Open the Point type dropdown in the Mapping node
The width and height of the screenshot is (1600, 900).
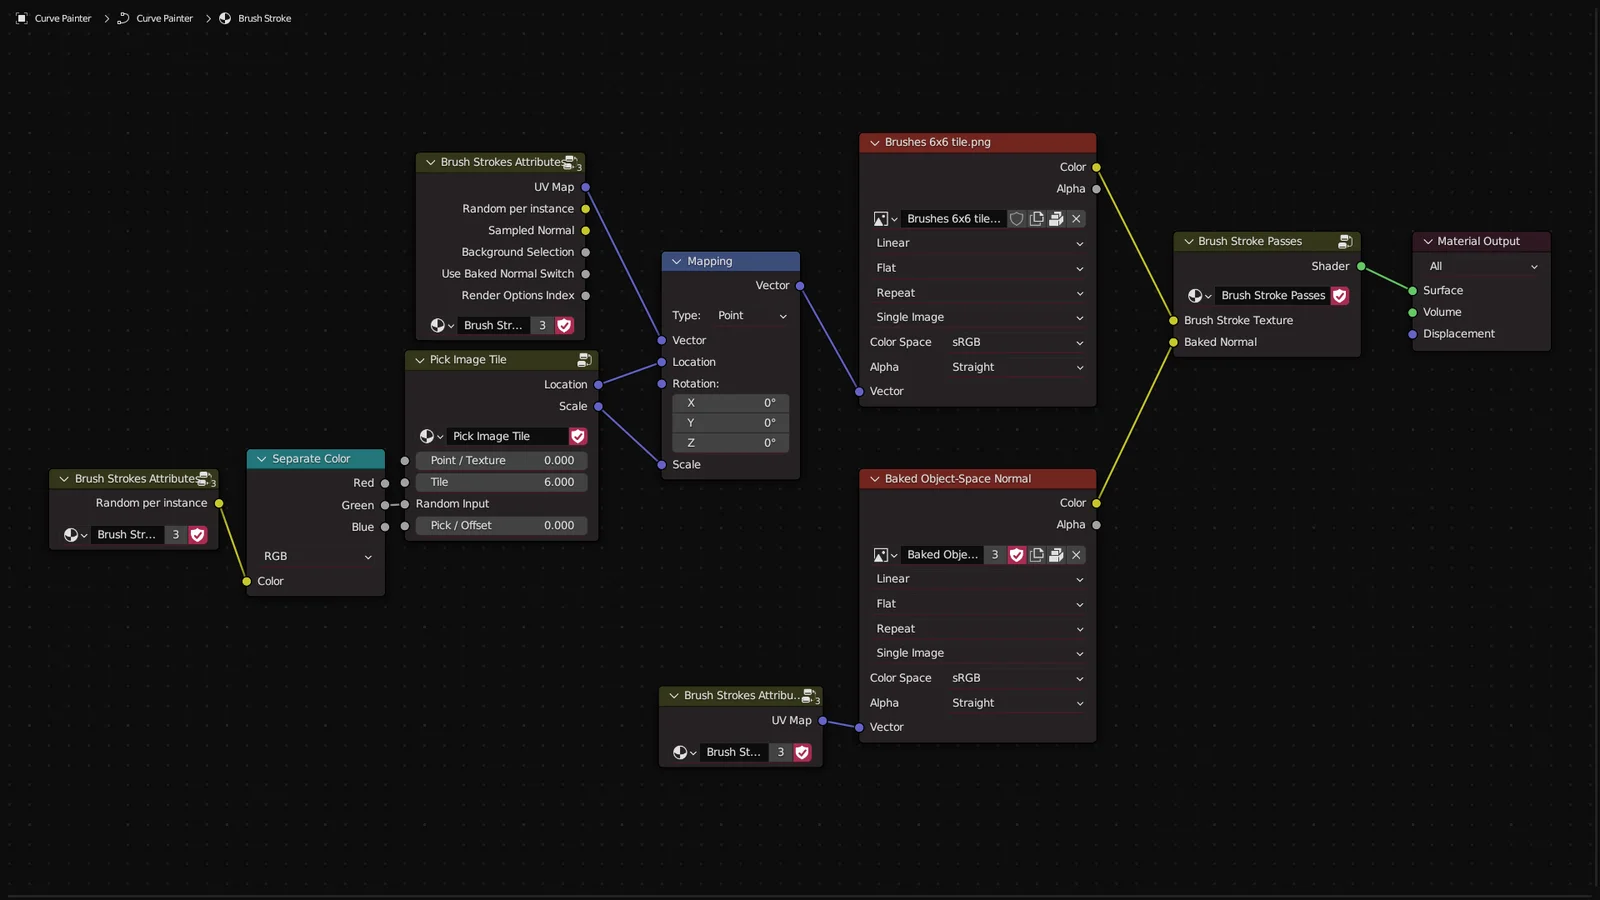752,315
